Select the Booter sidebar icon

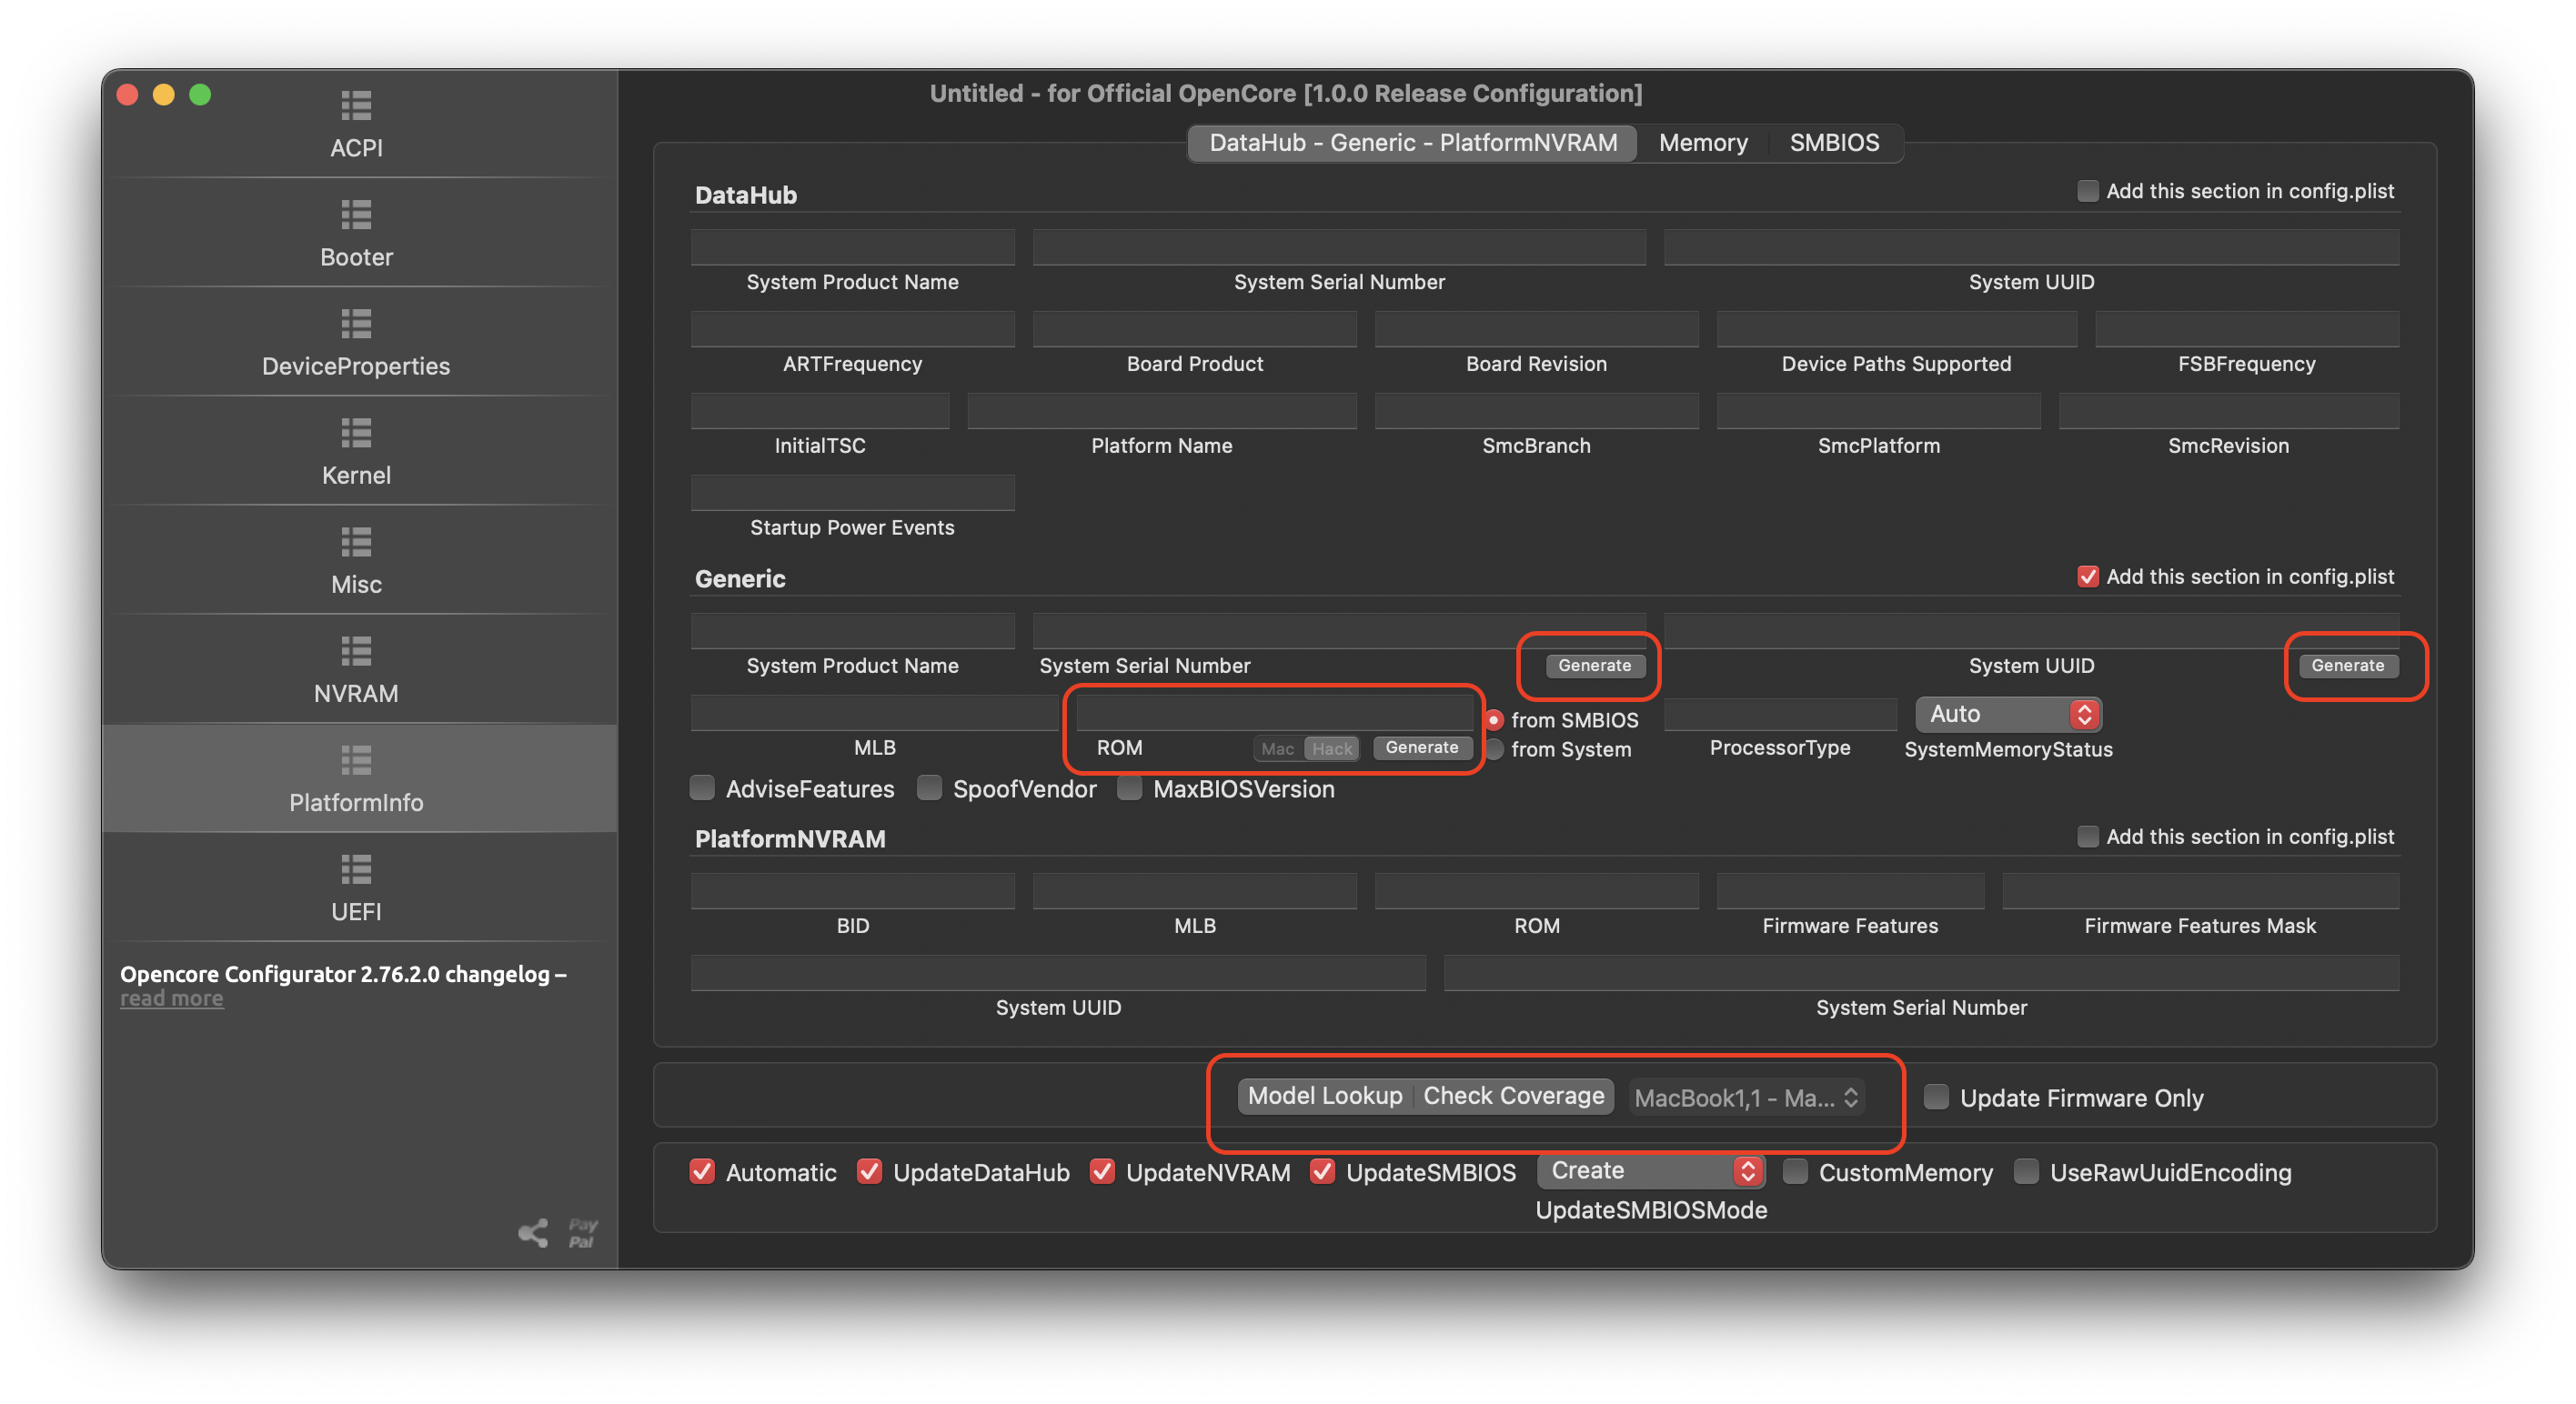click(x=356, y=214)
